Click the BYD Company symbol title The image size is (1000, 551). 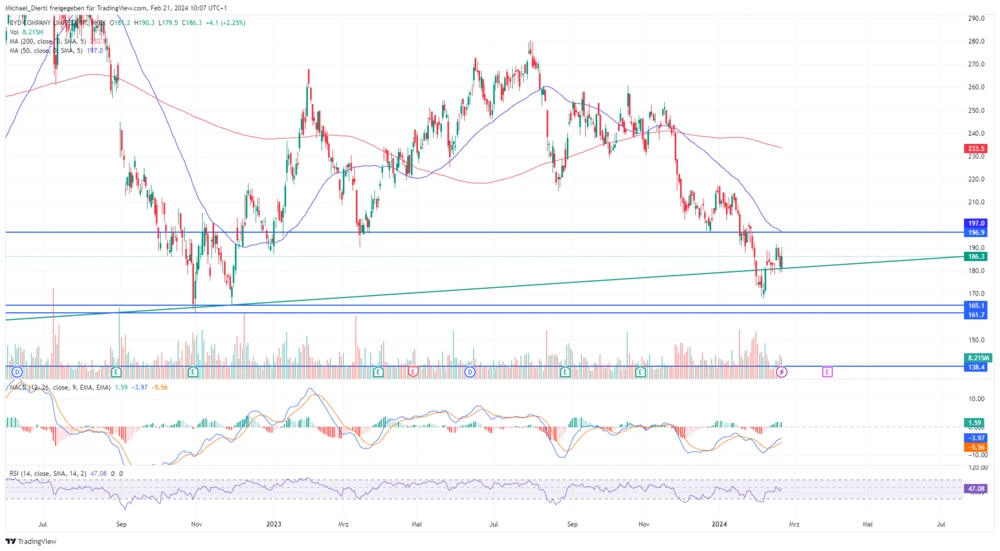tap(45, 19)
